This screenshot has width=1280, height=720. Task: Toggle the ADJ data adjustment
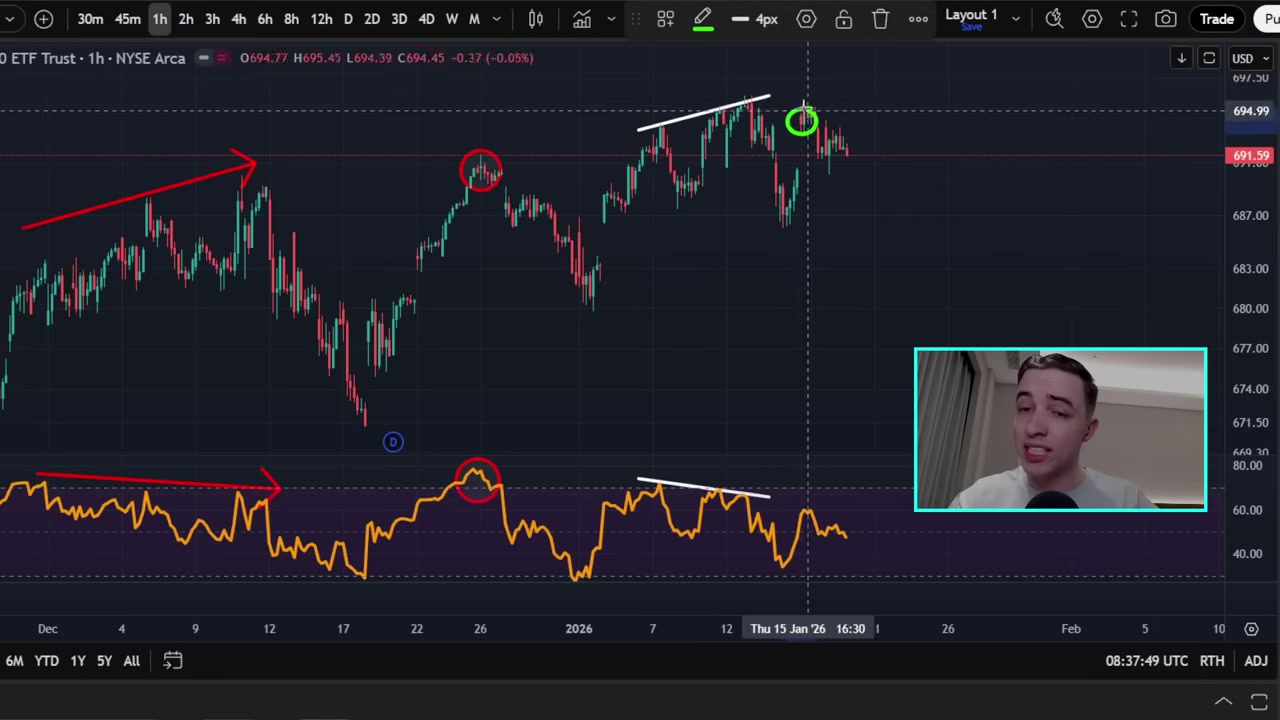pyautogui.click(x=1255, y=660)
